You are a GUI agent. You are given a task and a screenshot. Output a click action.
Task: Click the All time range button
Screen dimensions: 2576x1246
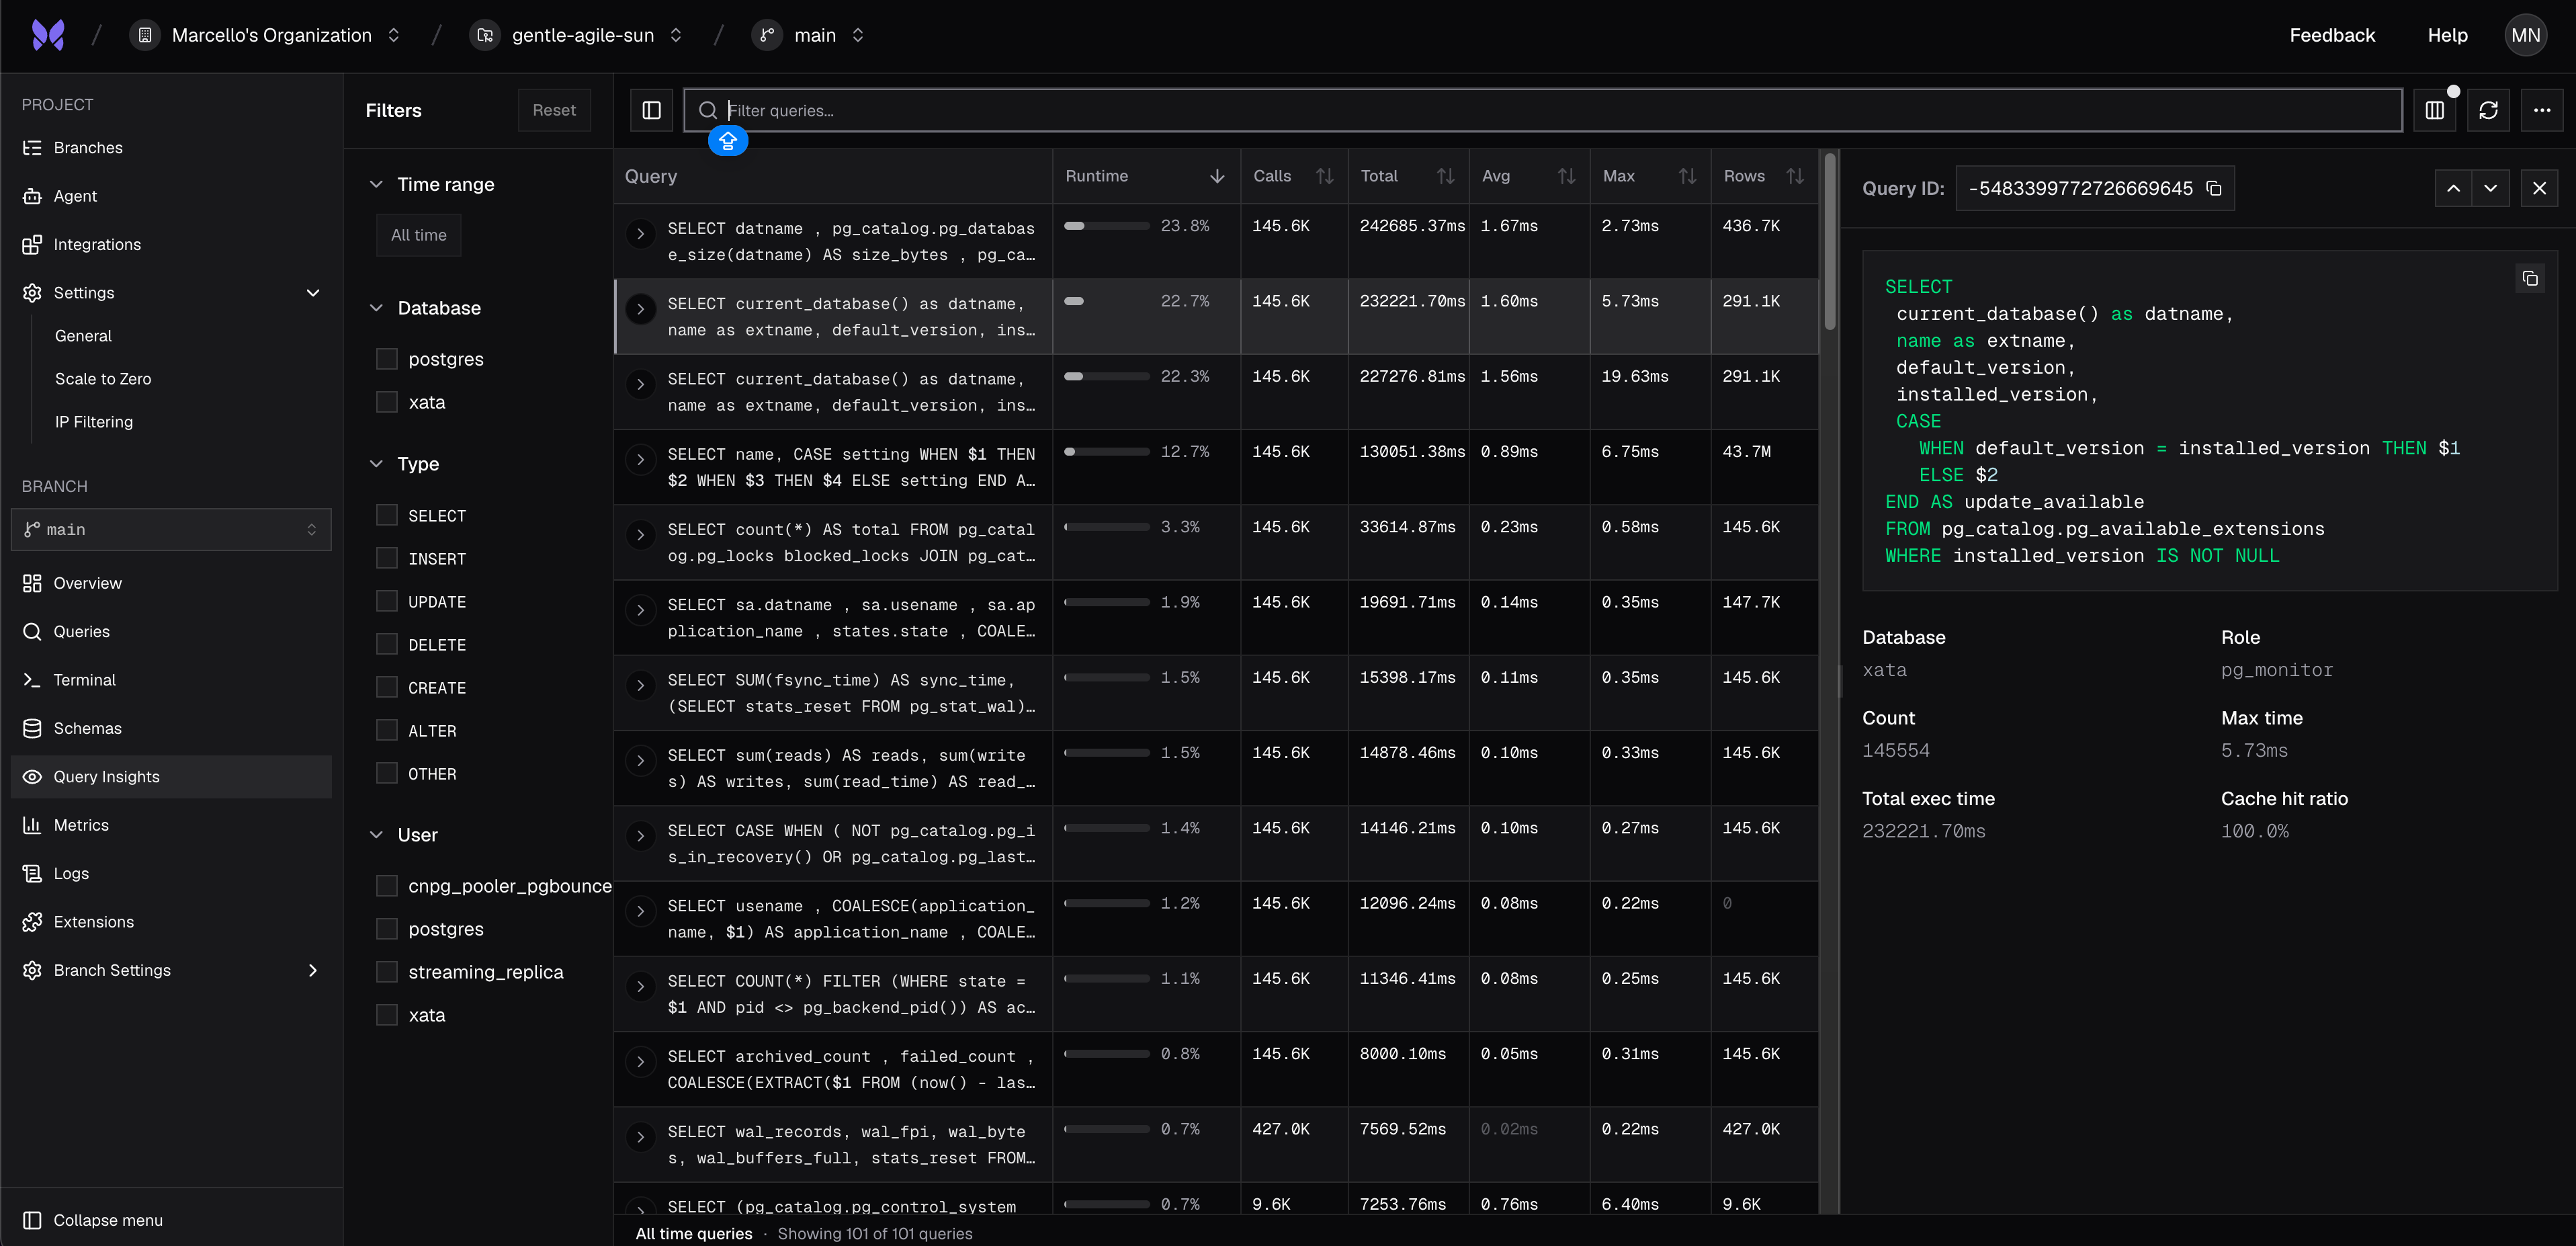[x=419, y=235]
